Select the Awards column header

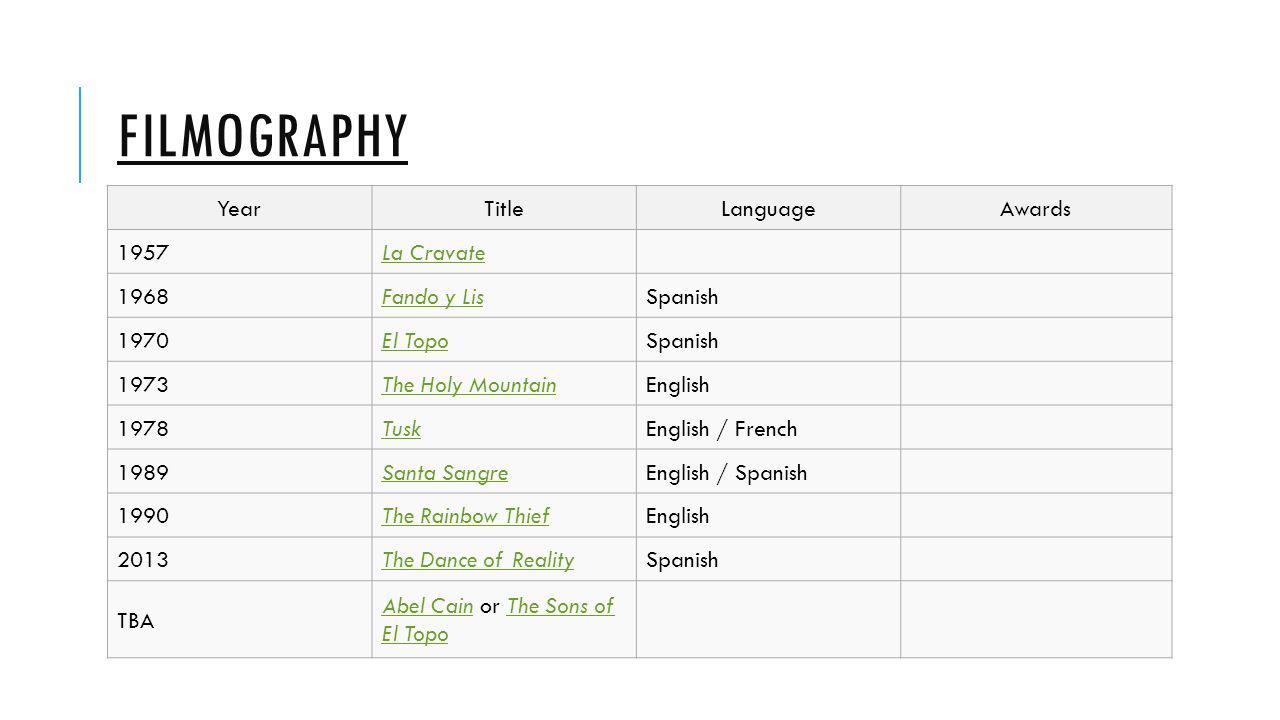(1036, 209)
